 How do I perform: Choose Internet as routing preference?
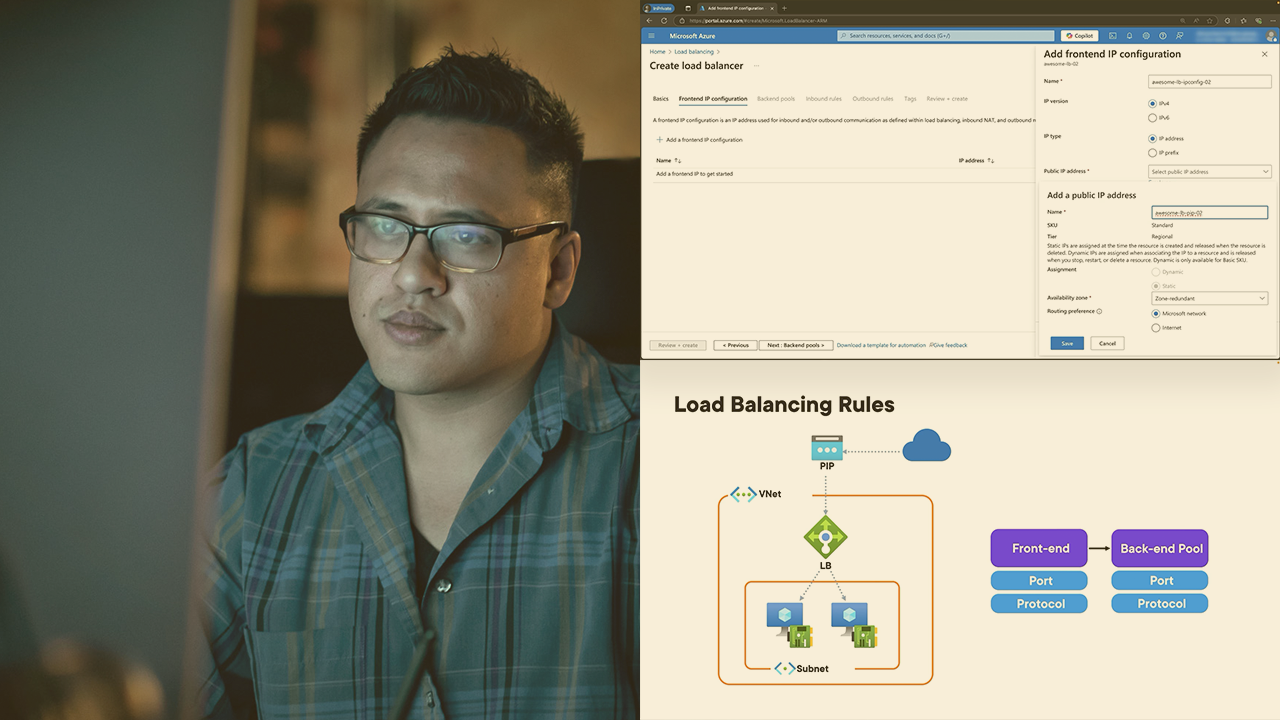(1157, 325)
